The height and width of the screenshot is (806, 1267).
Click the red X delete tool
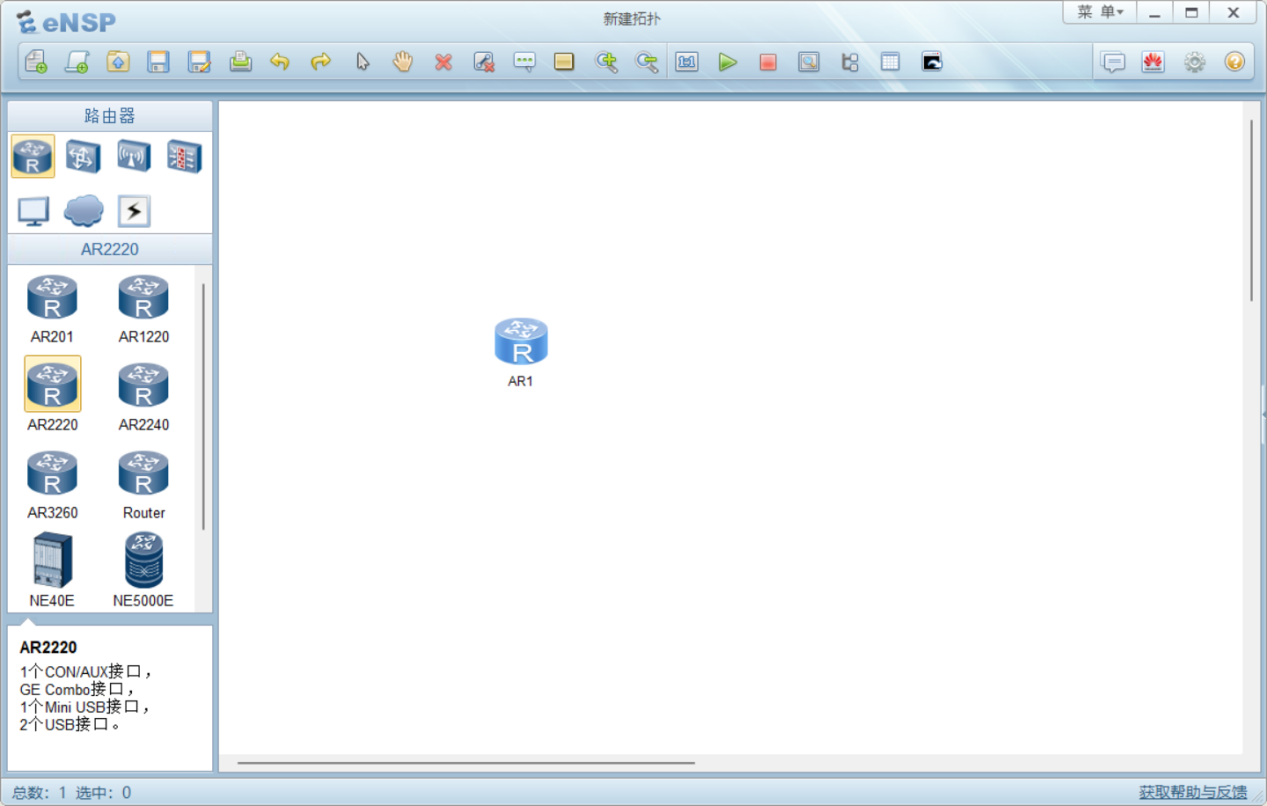coord(443,62)
